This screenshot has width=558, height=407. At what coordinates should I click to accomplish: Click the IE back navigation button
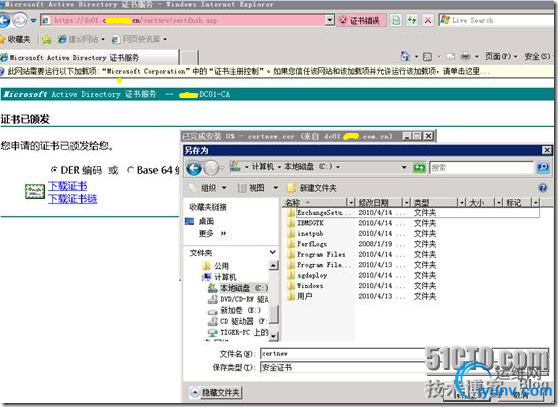coord(4,20)
